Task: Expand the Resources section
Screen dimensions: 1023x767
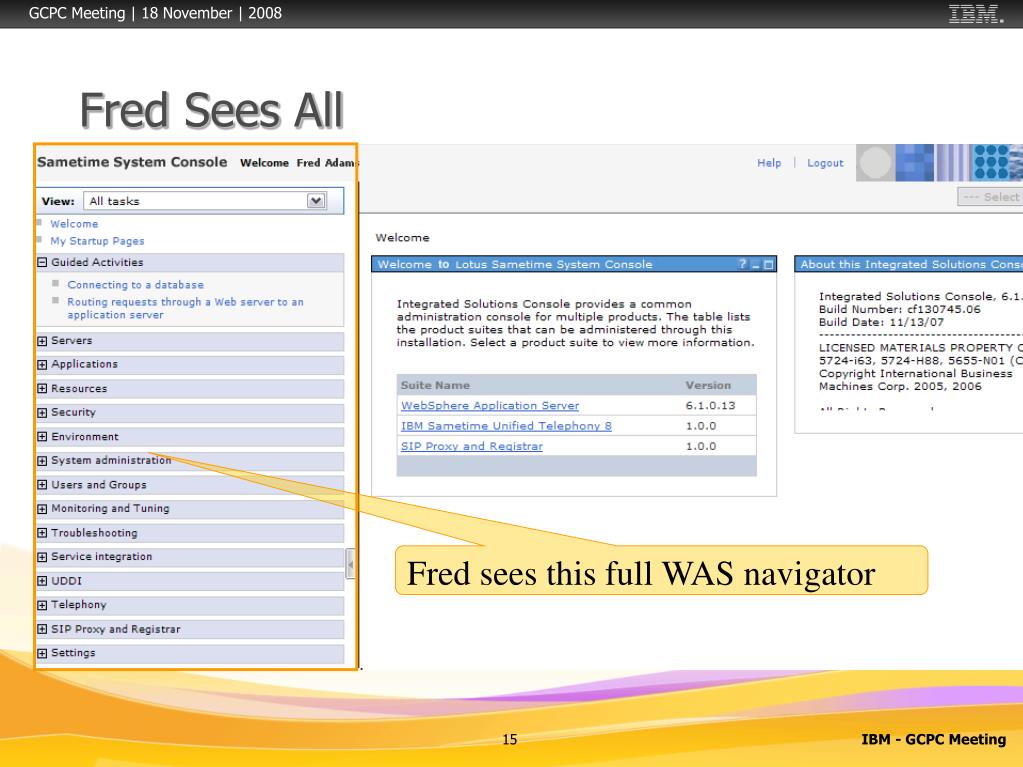Action: 42,388
